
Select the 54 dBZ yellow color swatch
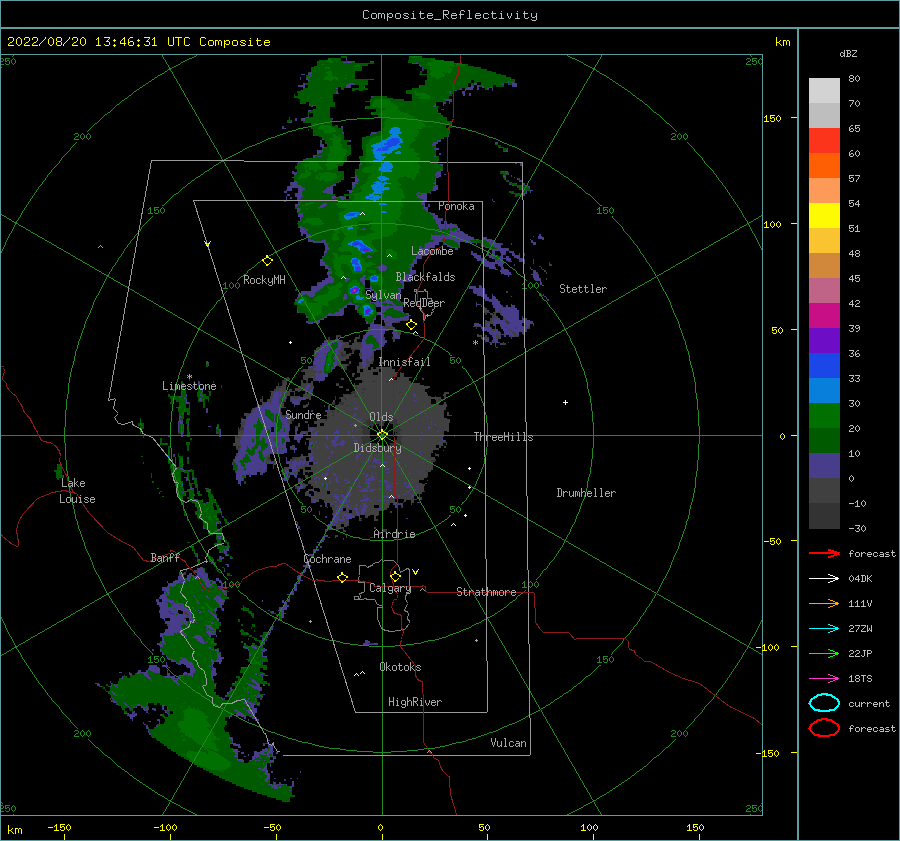pyautogui.click(x=824, y=215)
